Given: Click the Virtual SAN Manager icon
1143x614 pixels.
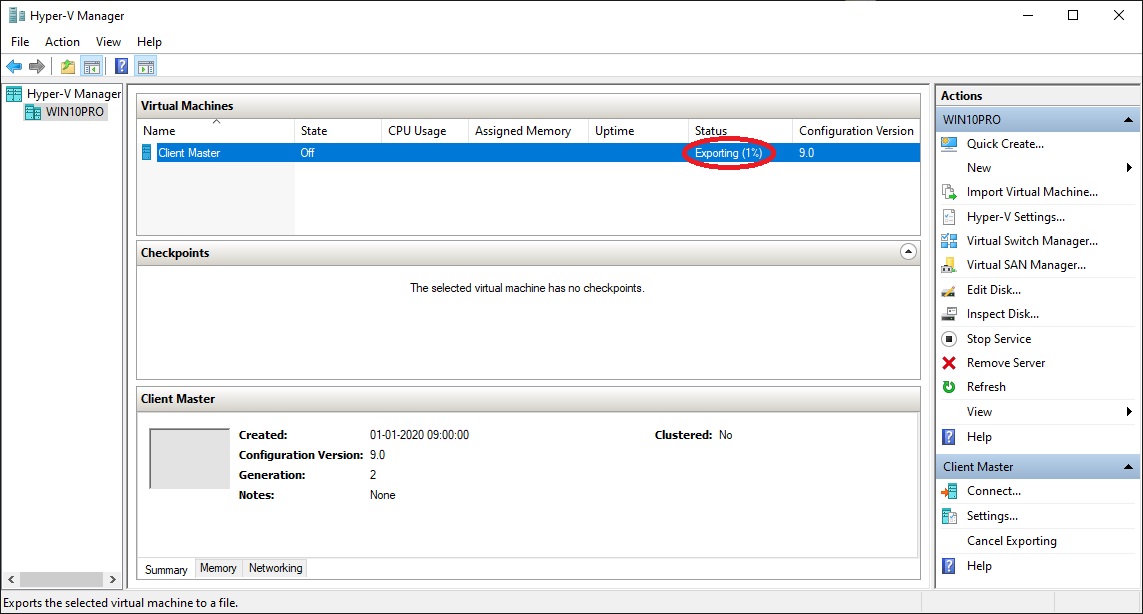Looking at the screenshot, I should point(949,265).
